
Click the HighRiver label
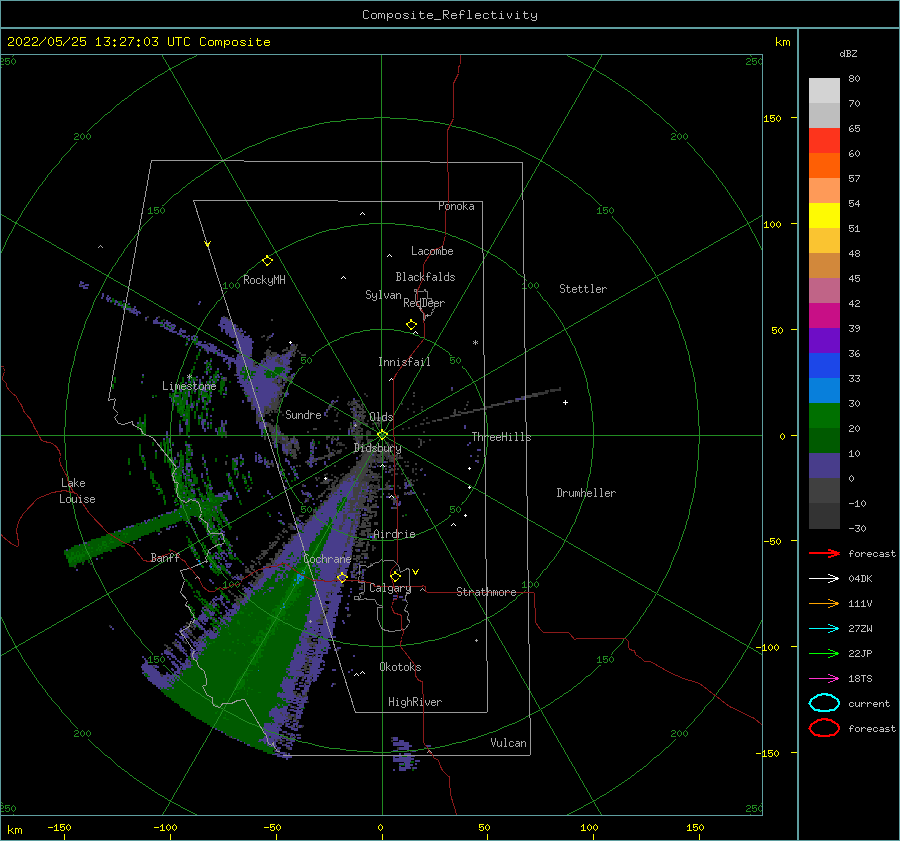click(x=415, y=702)
